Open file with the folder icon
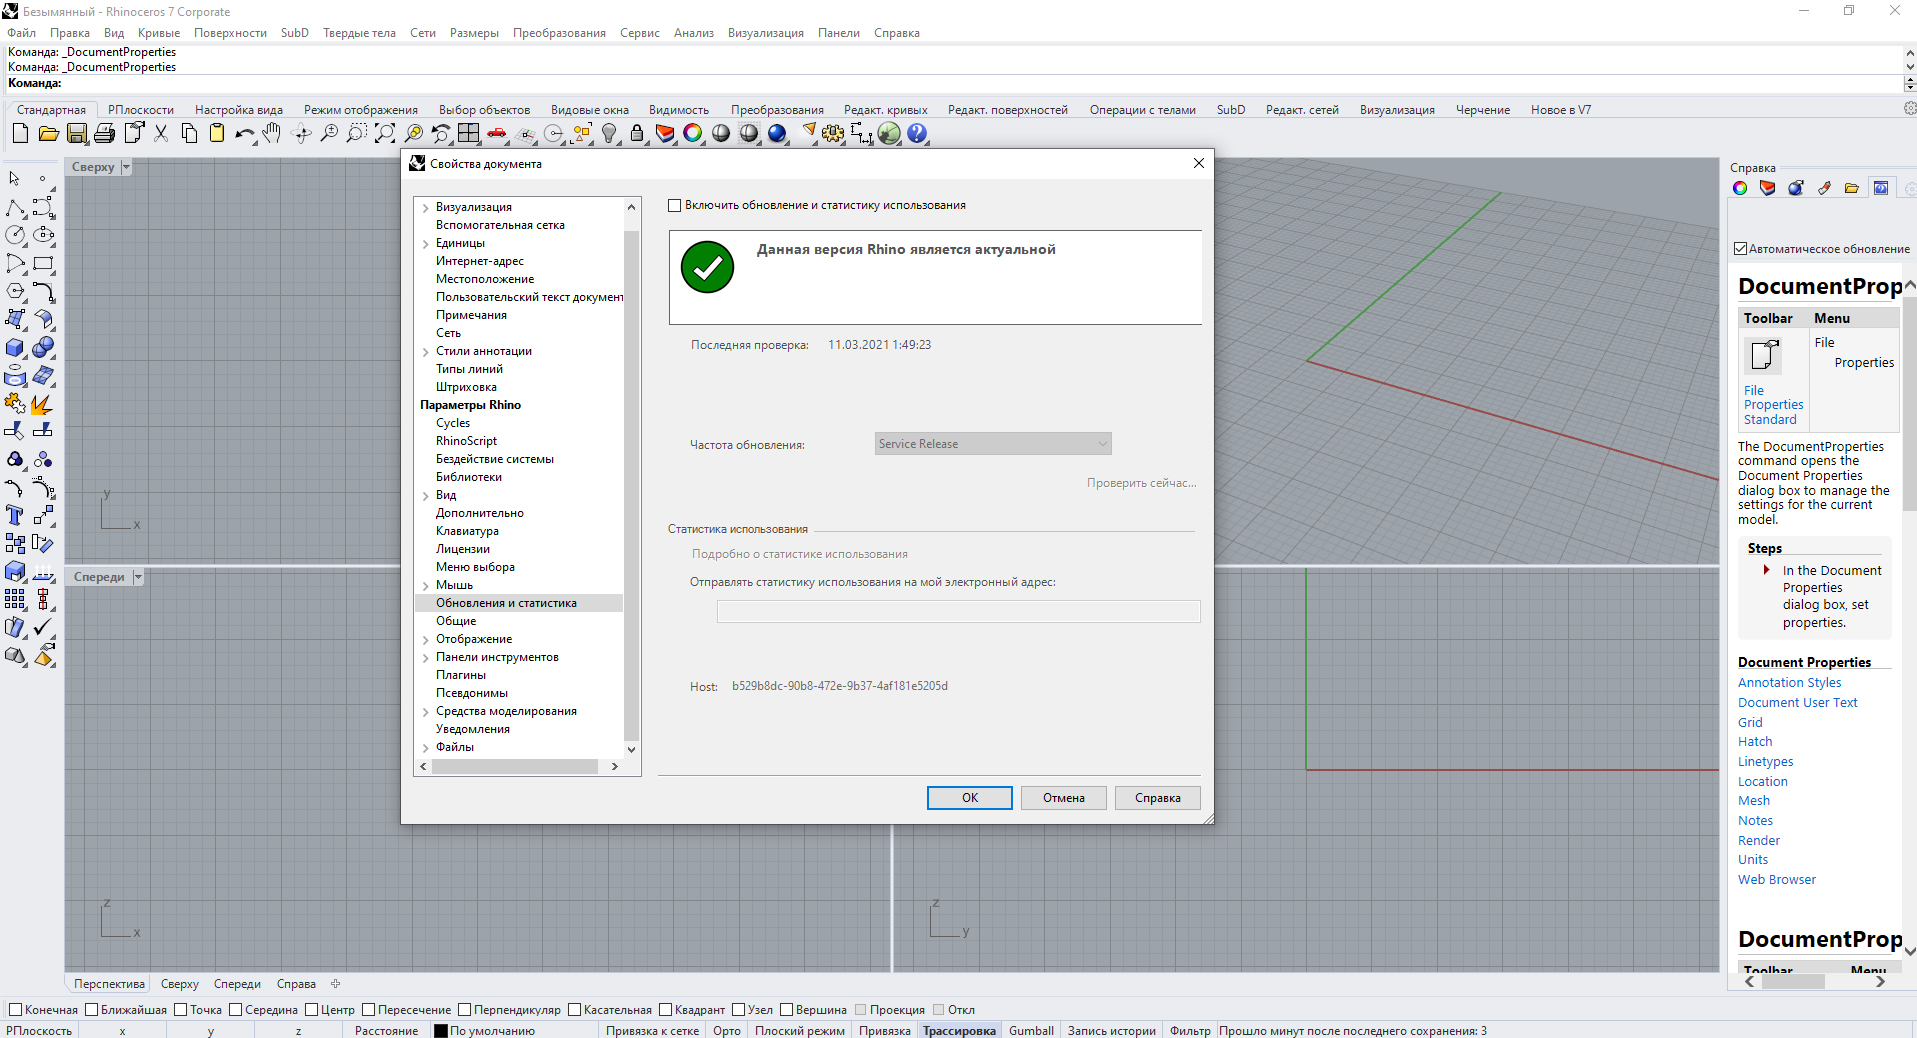The image size is (1917, 1038). tap(48, 133)
